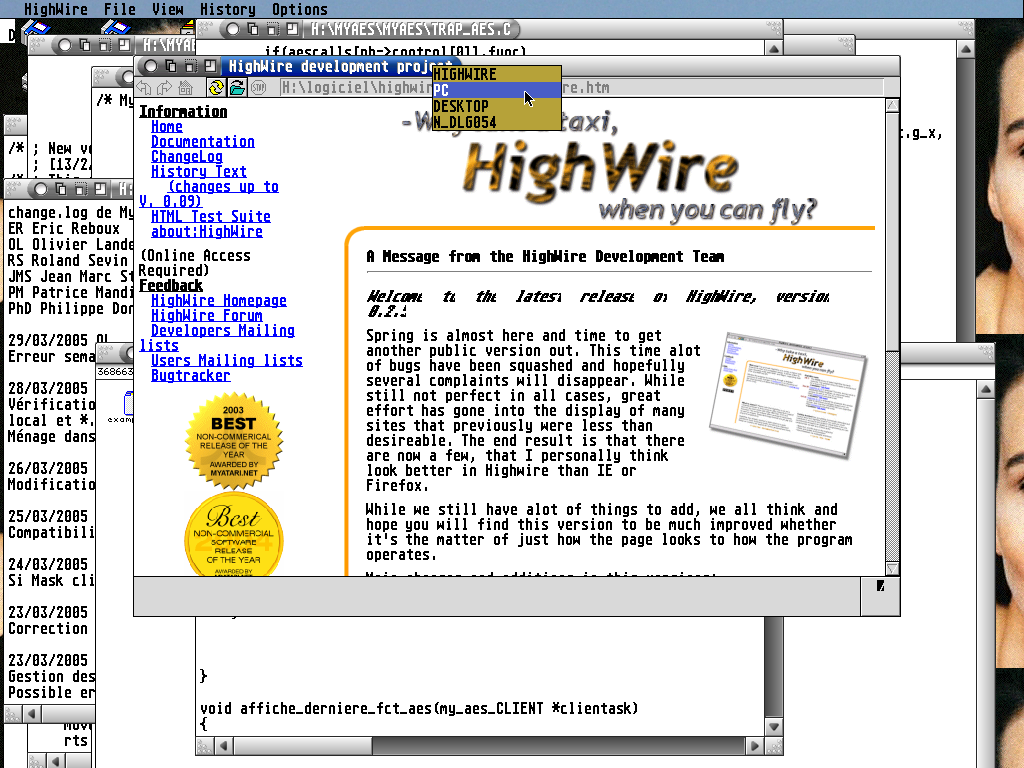
Task: Click the HighWire address URL field
Action: point(581,88)
